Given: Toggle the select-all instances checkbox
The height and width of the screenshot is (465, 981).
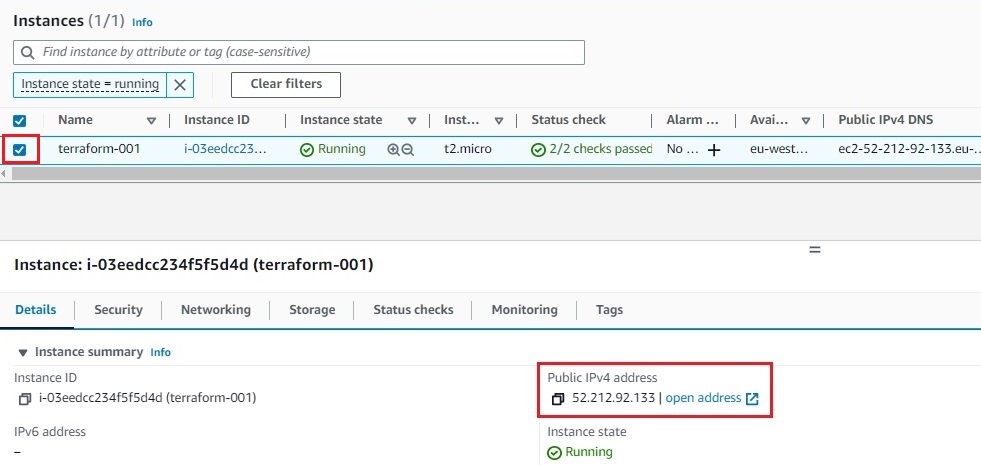Looking at the screenshot, I should tap(20, 121).
